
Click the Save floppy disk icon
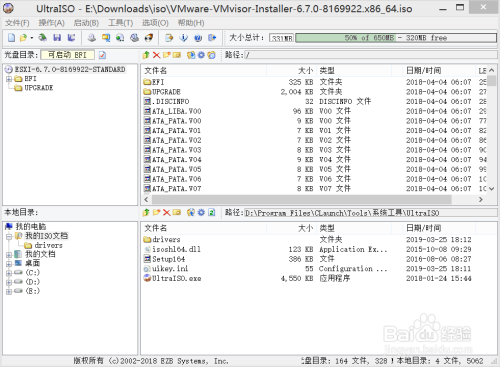coord(57,38)
